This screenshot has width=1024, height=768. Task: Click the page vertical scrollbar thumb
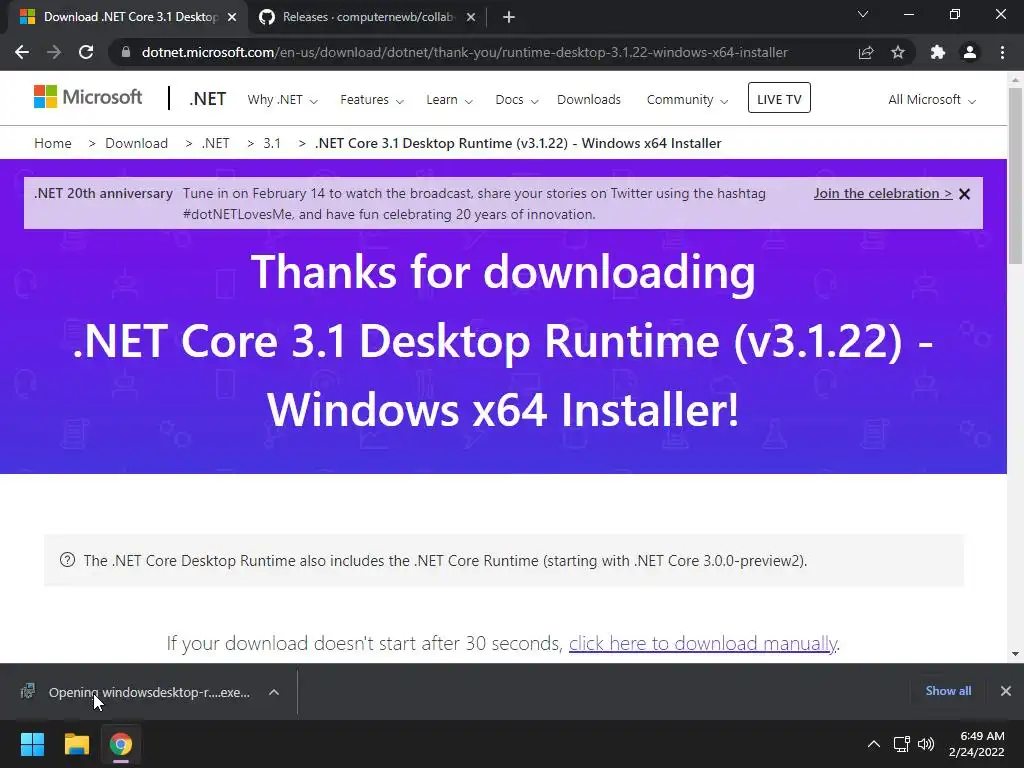pyautogui.click(x=1015, y=176)
